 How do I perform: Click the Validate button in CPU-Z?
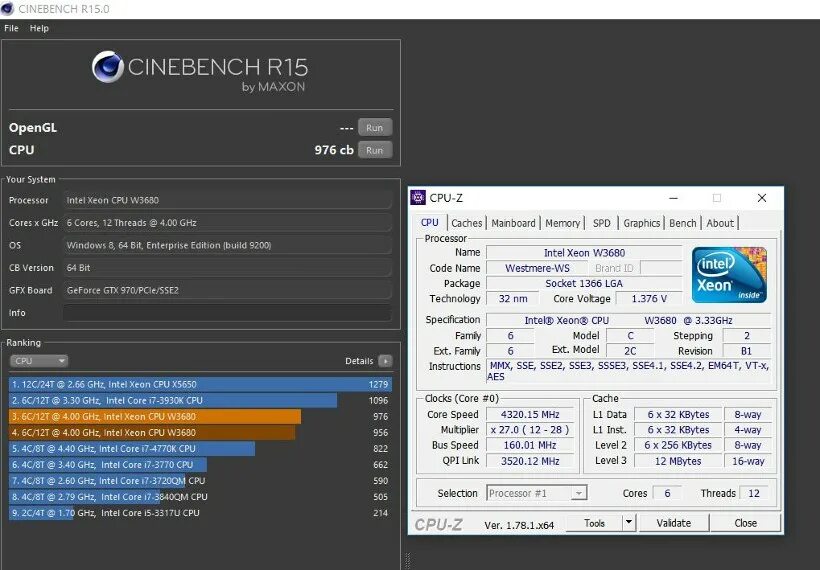click(x=674, y=523)
